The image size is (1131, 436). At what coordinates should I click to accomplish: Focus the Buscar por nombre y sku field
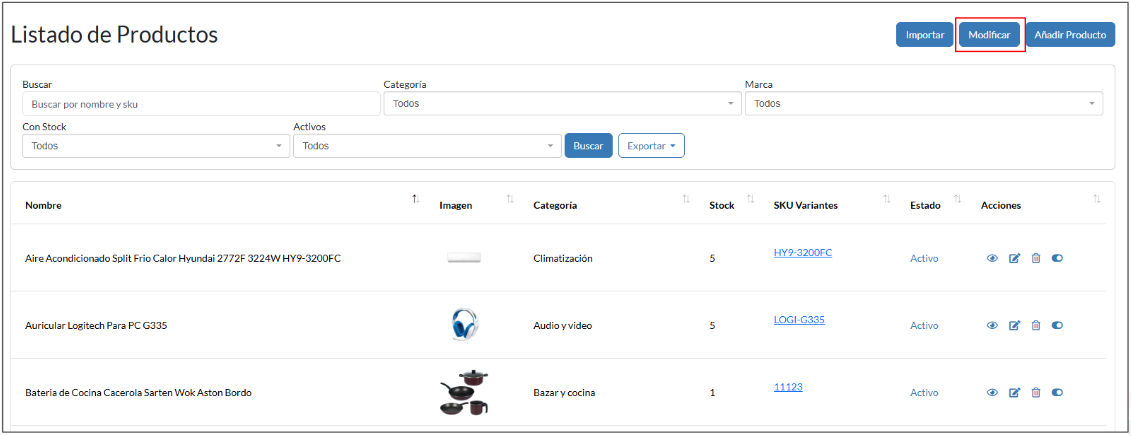(200, 104)
